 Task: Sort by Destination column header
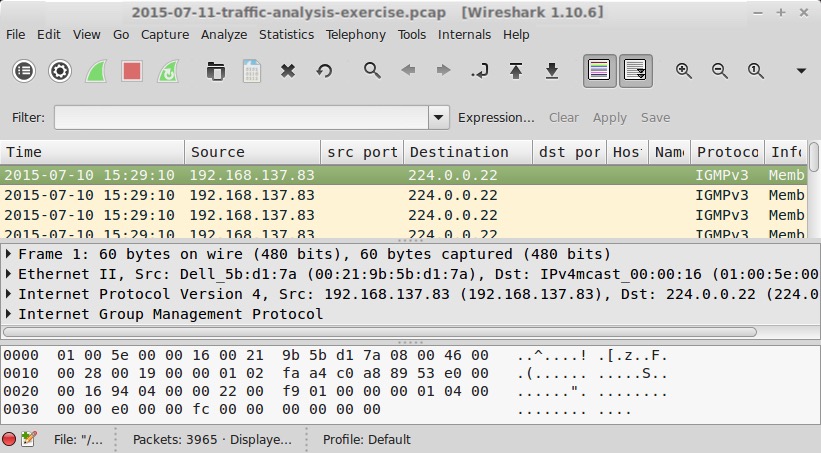pos(468,152)
